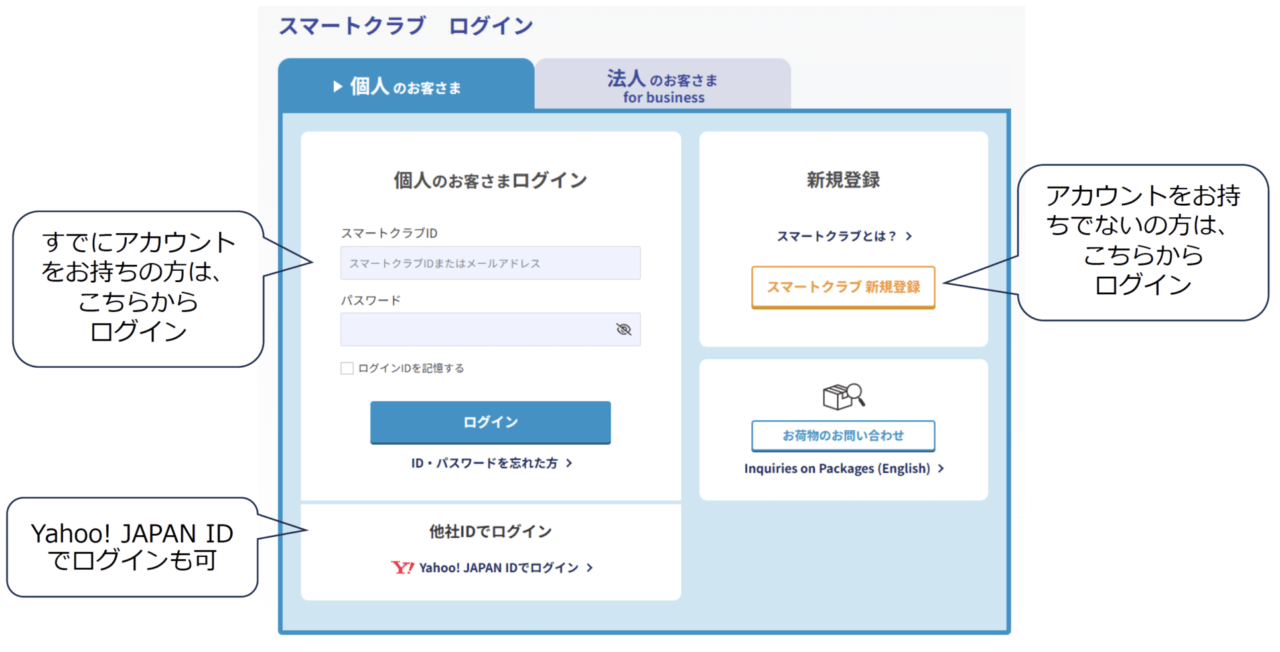
Task: Focus the スマートクラブID input field
Action: pos(490,263)
